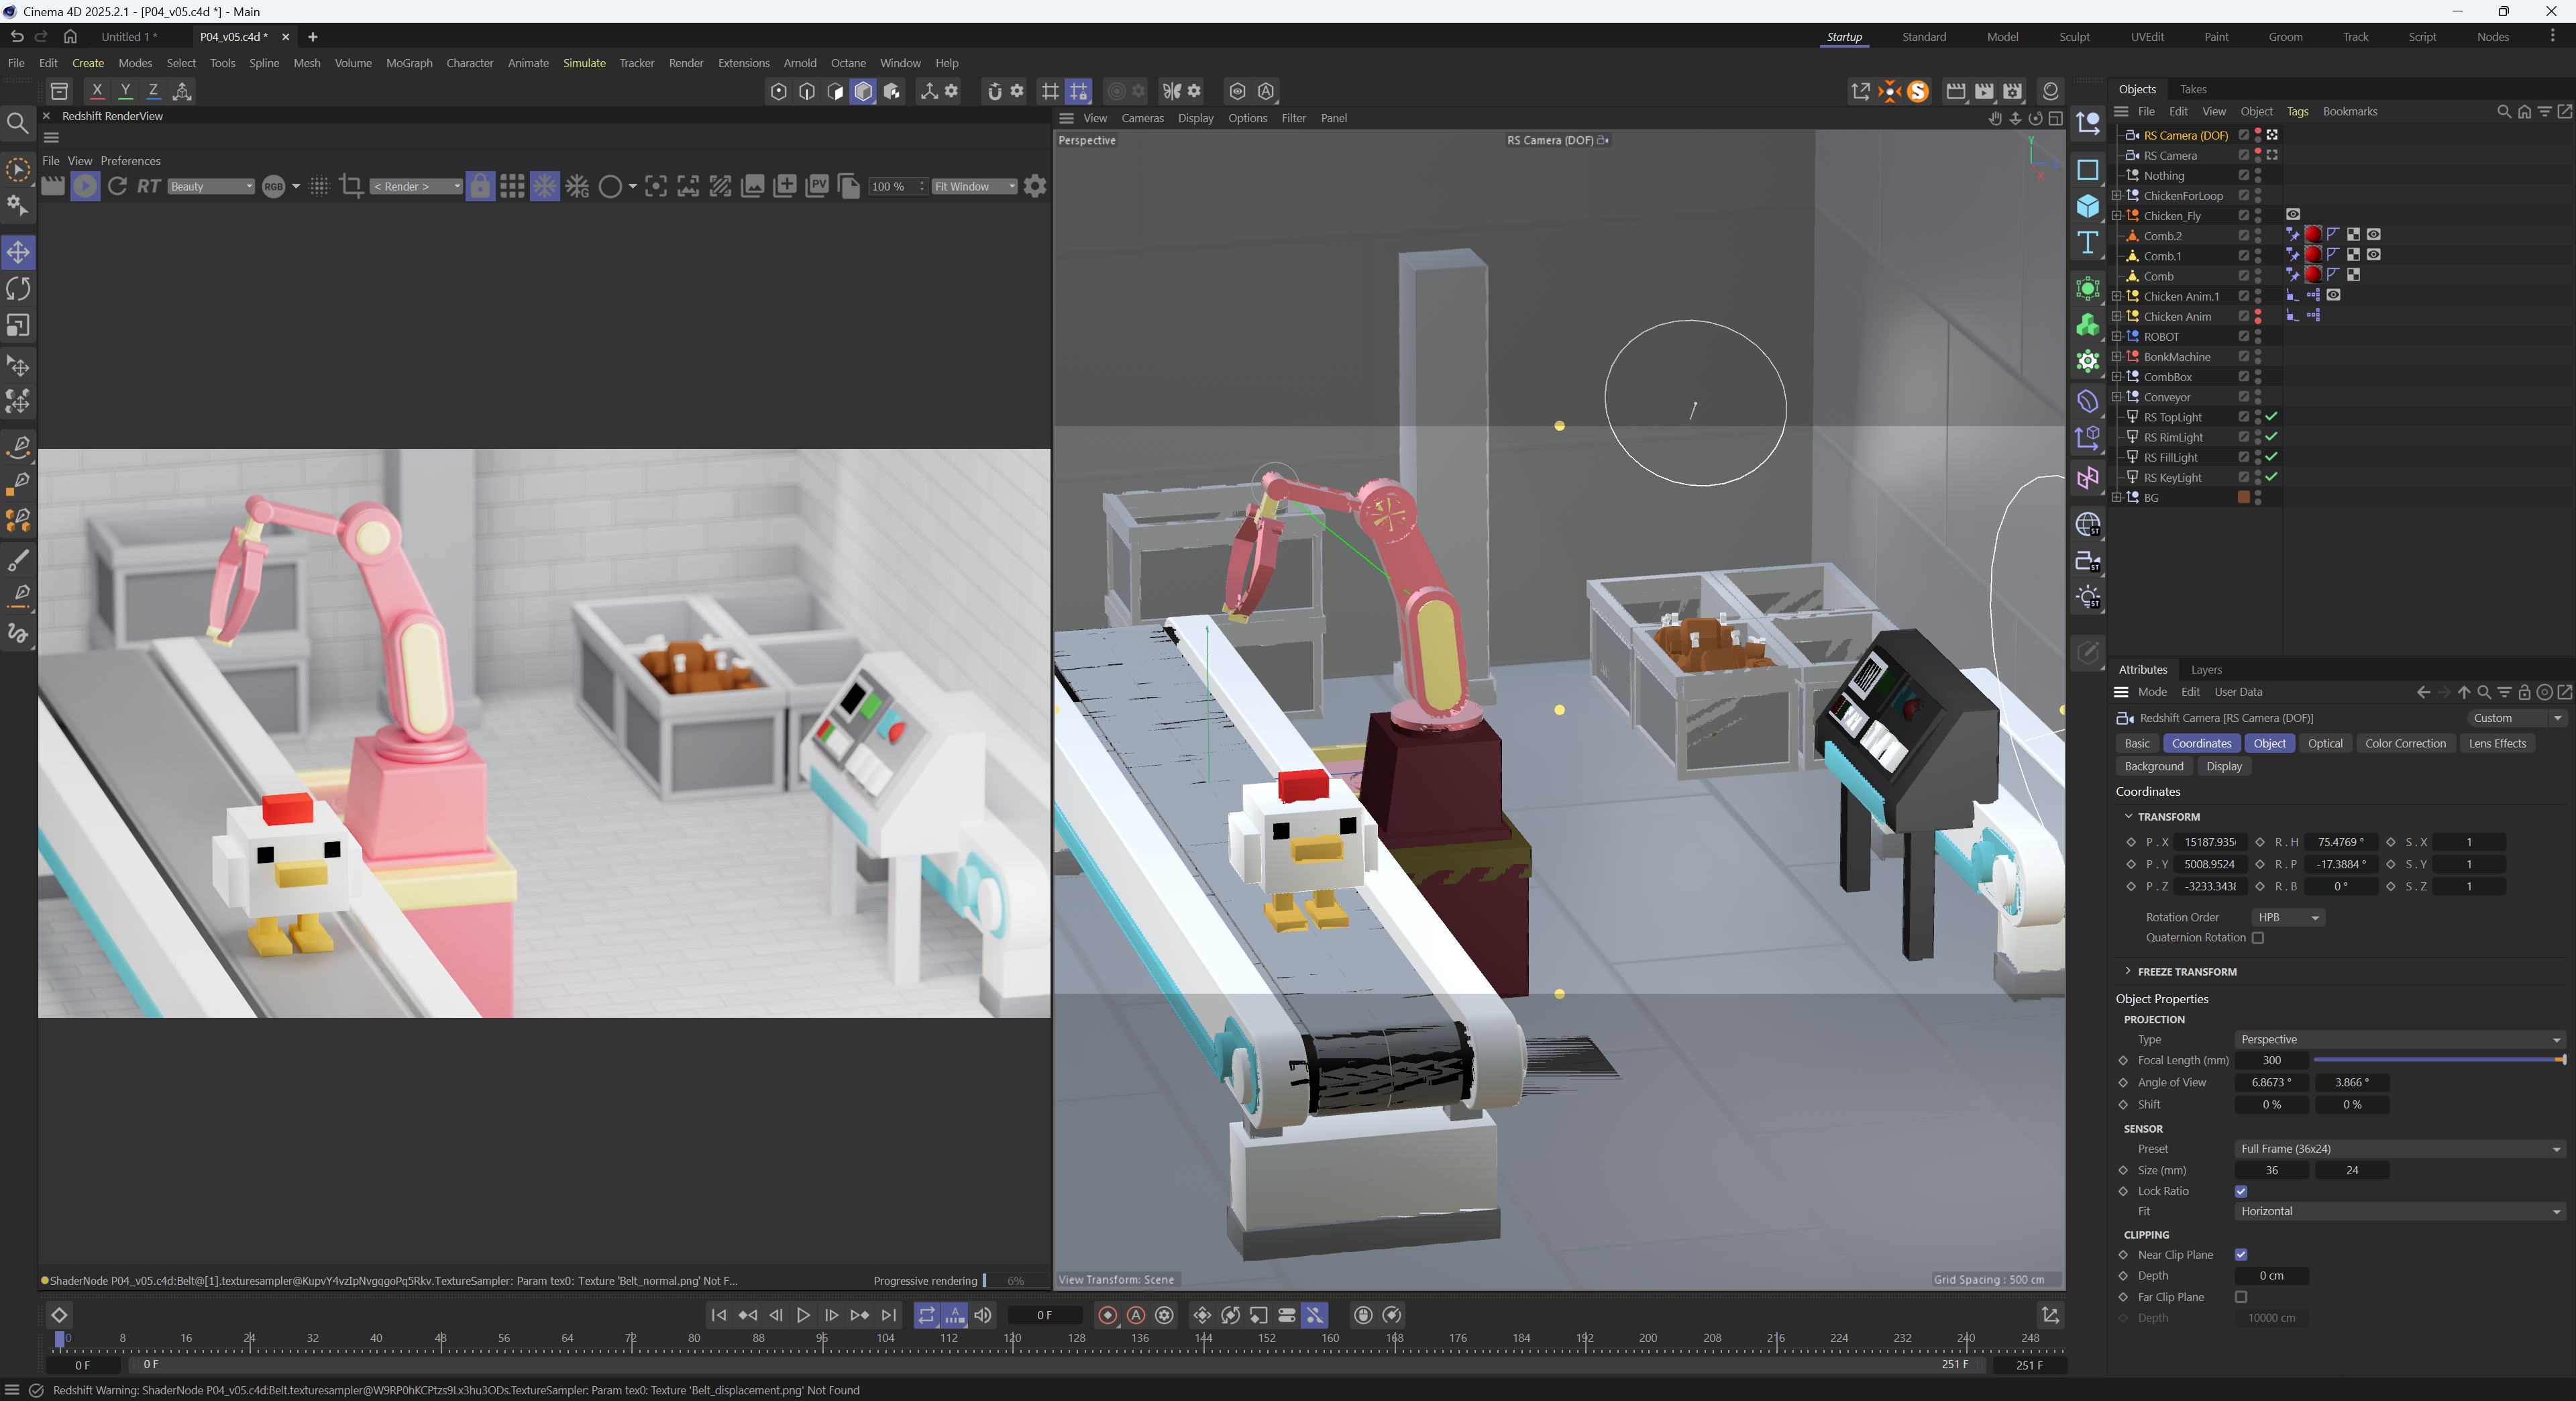Click the Color Correction tab button
Image resolution: width=2576 pixels, height=1401 pixels.
pyautogui.click(x=2405, y=743)
